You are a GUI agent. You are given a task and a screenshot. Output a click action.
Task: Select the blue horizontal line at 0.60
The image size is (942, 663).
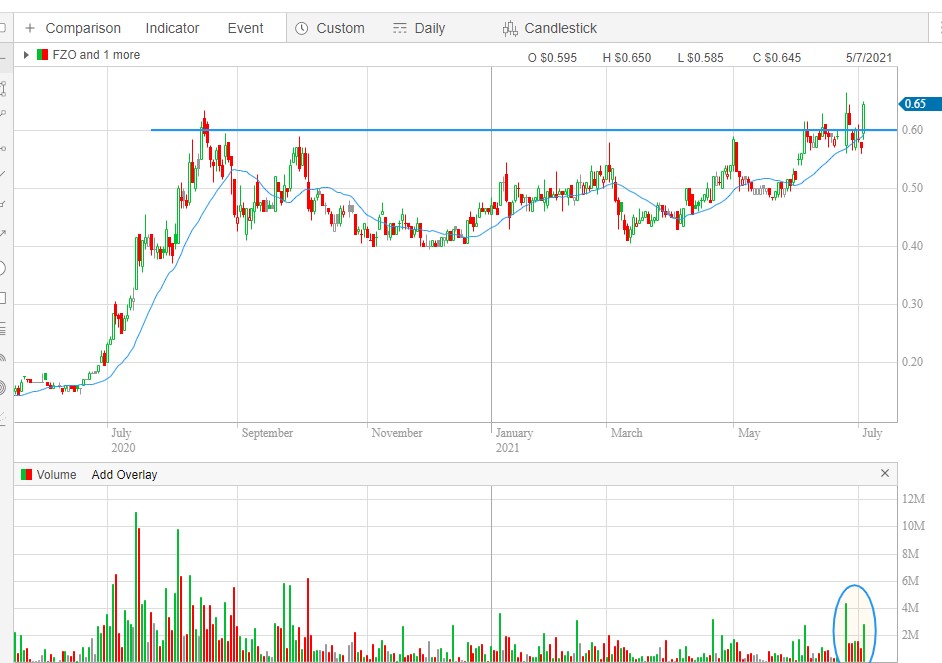tap(523, 130)
